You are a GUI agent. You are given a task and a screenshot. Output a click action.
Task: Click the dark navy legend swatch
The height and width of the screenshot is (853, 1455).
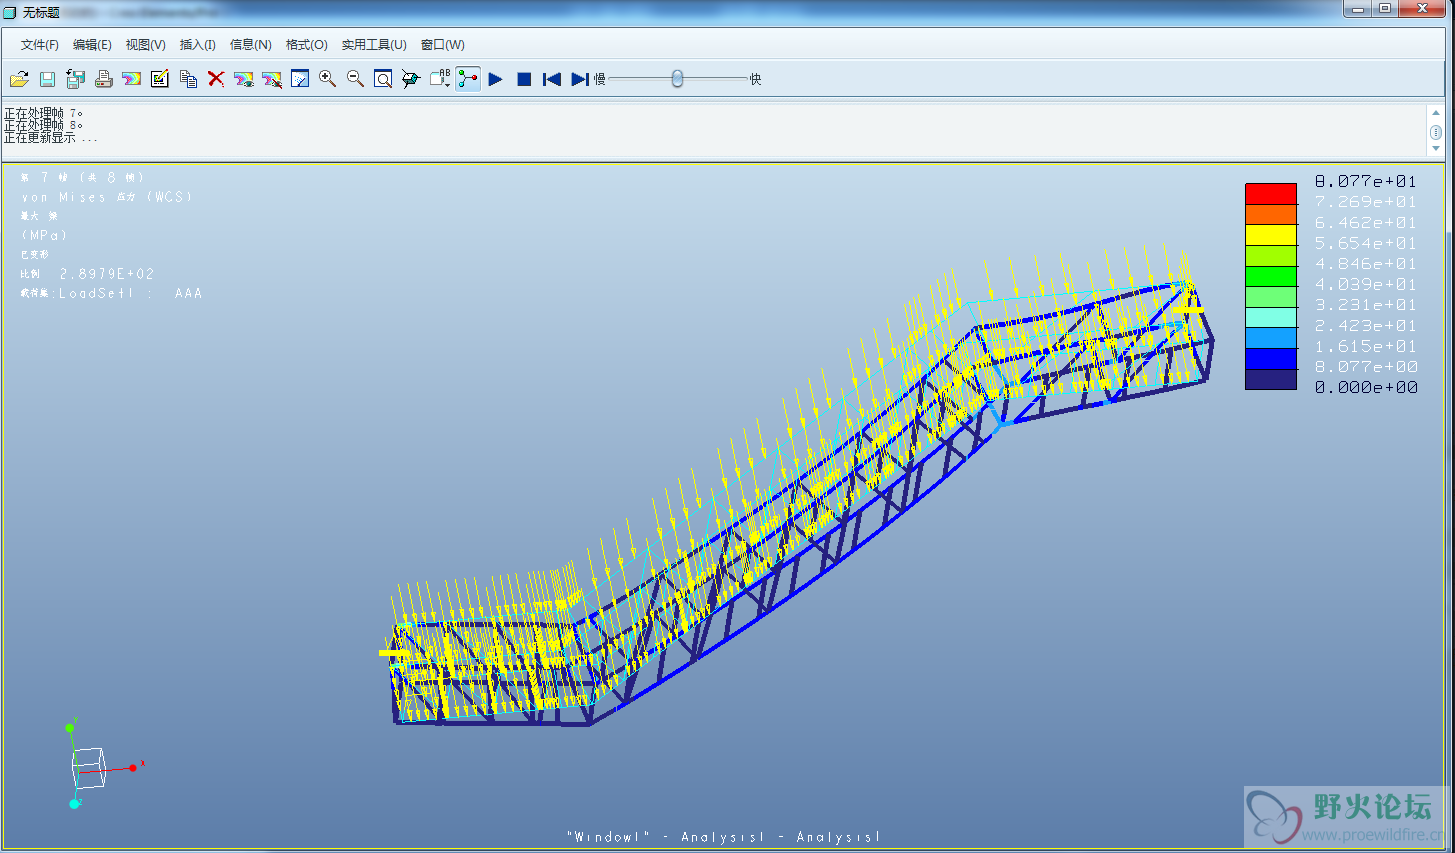pos(1271,380)
